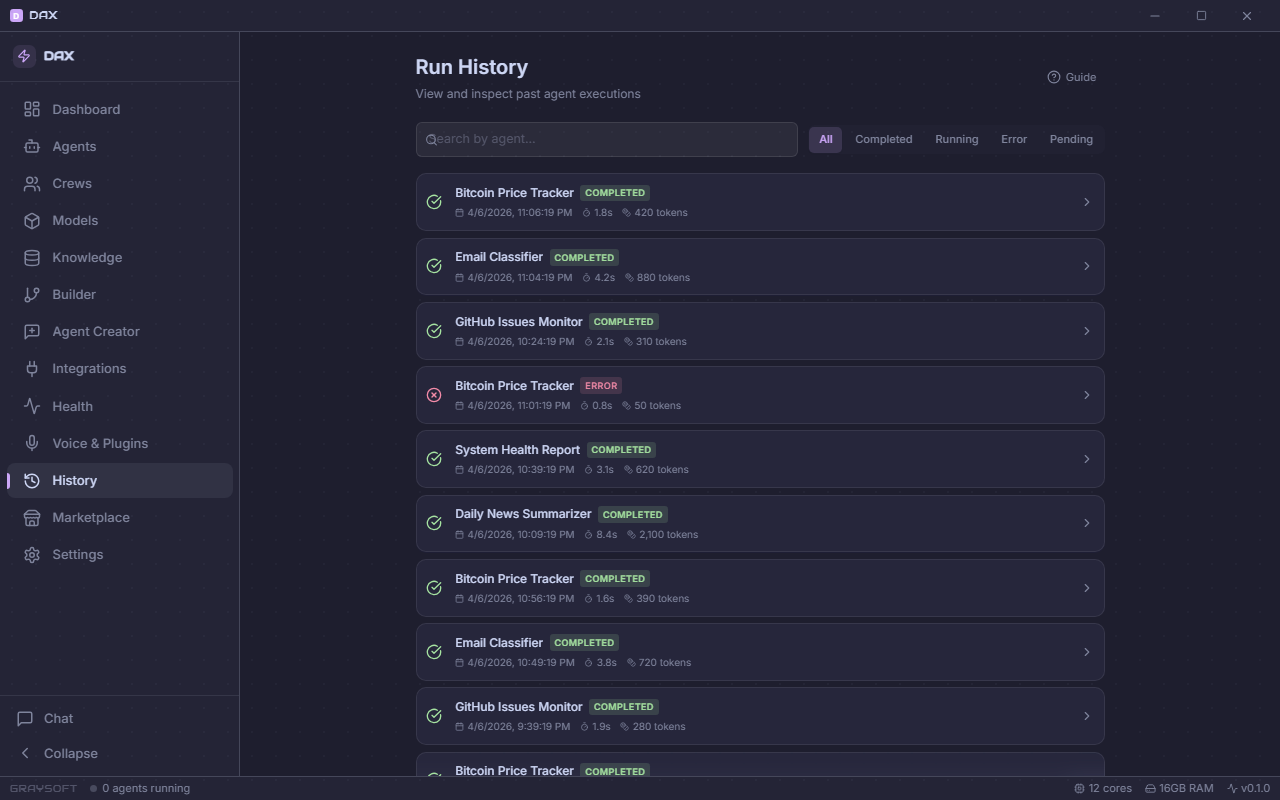This screenshot has height=800, width=1280.
Task: Show only Running executions
Action: pyautogui.click(x=956, y=139)
